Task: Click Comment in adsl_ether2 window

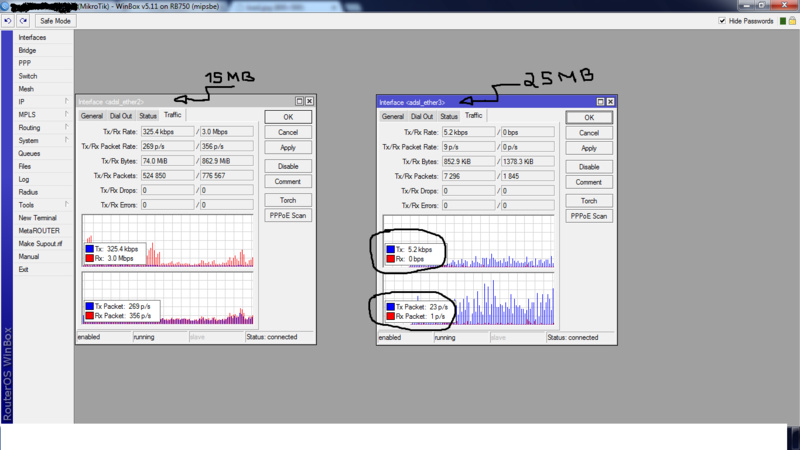Action: pyautogui.click(x=288, y=182)
